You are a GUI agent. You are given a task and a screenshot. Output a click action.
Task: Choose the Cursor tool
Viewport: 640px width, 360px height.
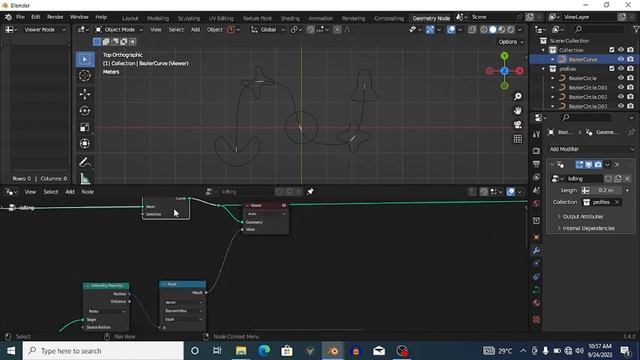[85, 76]
